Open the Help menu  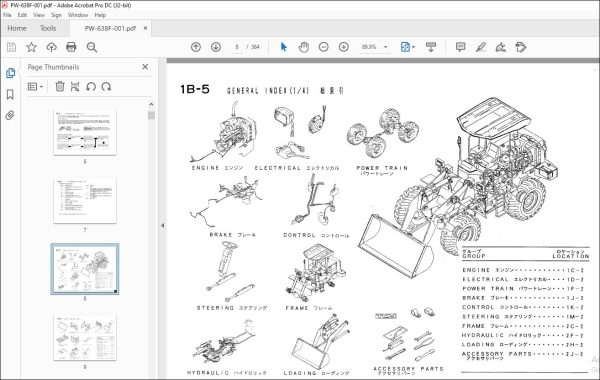(100, 15)
